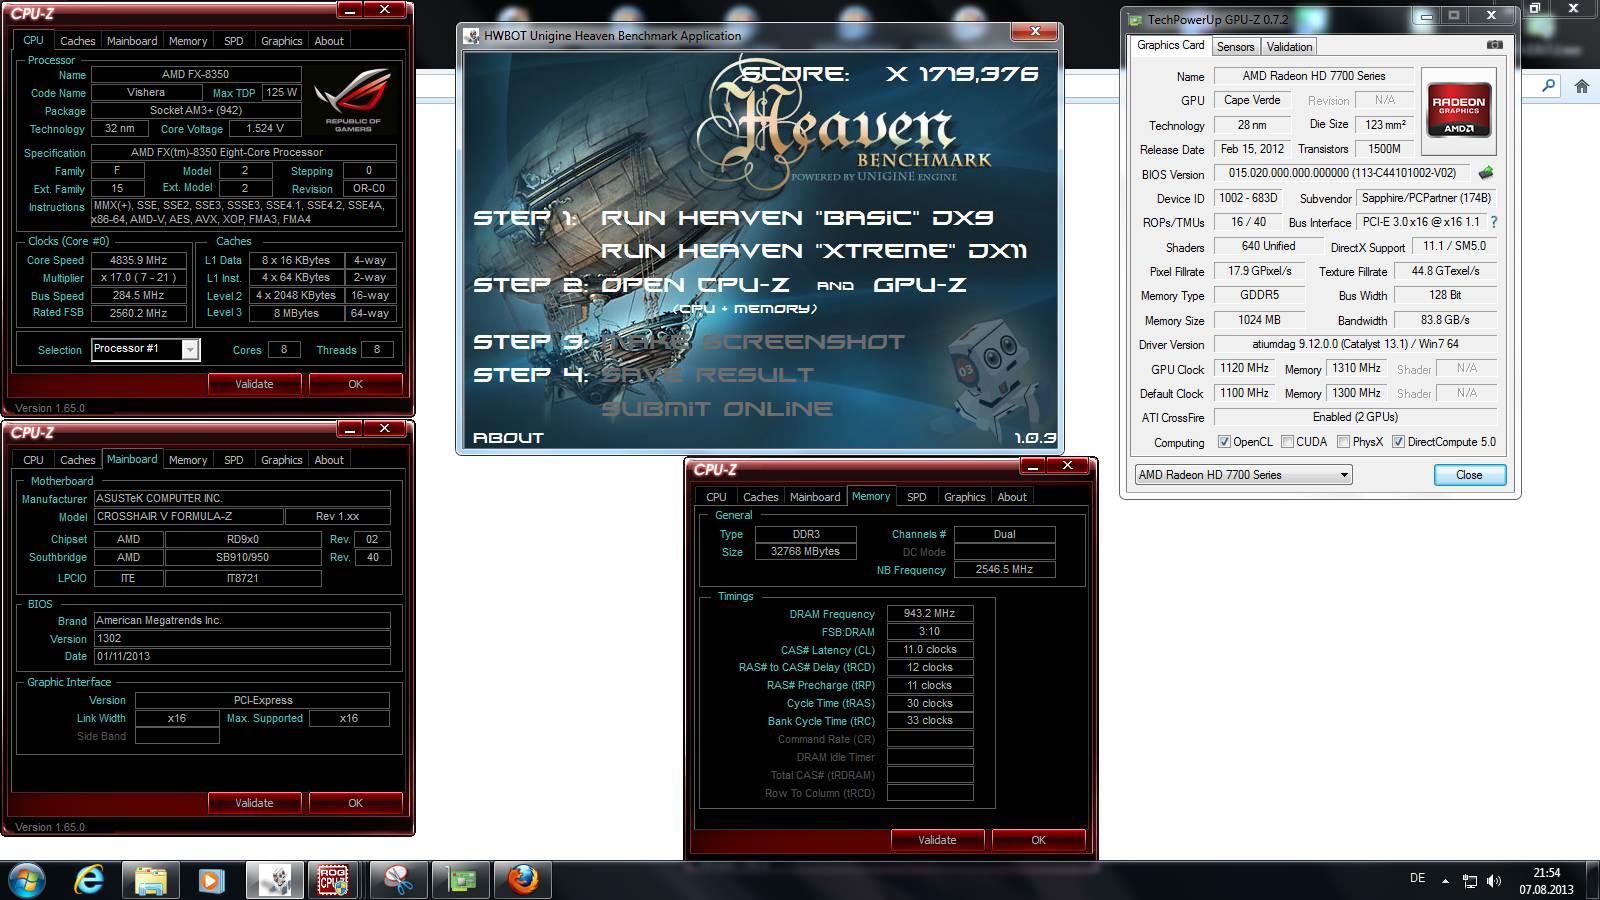Image resolution: width=1600 pixels, height=900 pixels.
Task: Switch to Sensors tab in GPU-Z
Action: click(1235, 47)
